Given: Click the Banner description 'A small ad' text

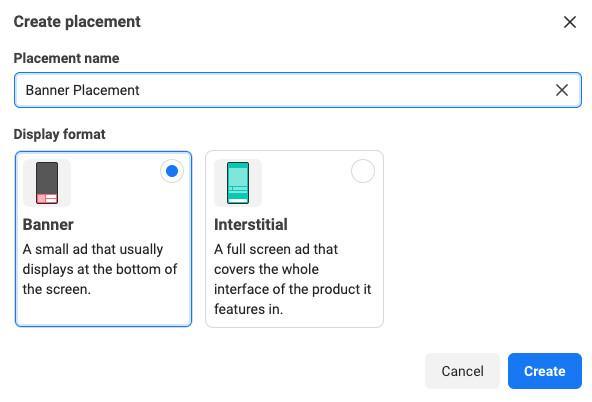Looking at the screenshot, I should click(x=100, y=269).
